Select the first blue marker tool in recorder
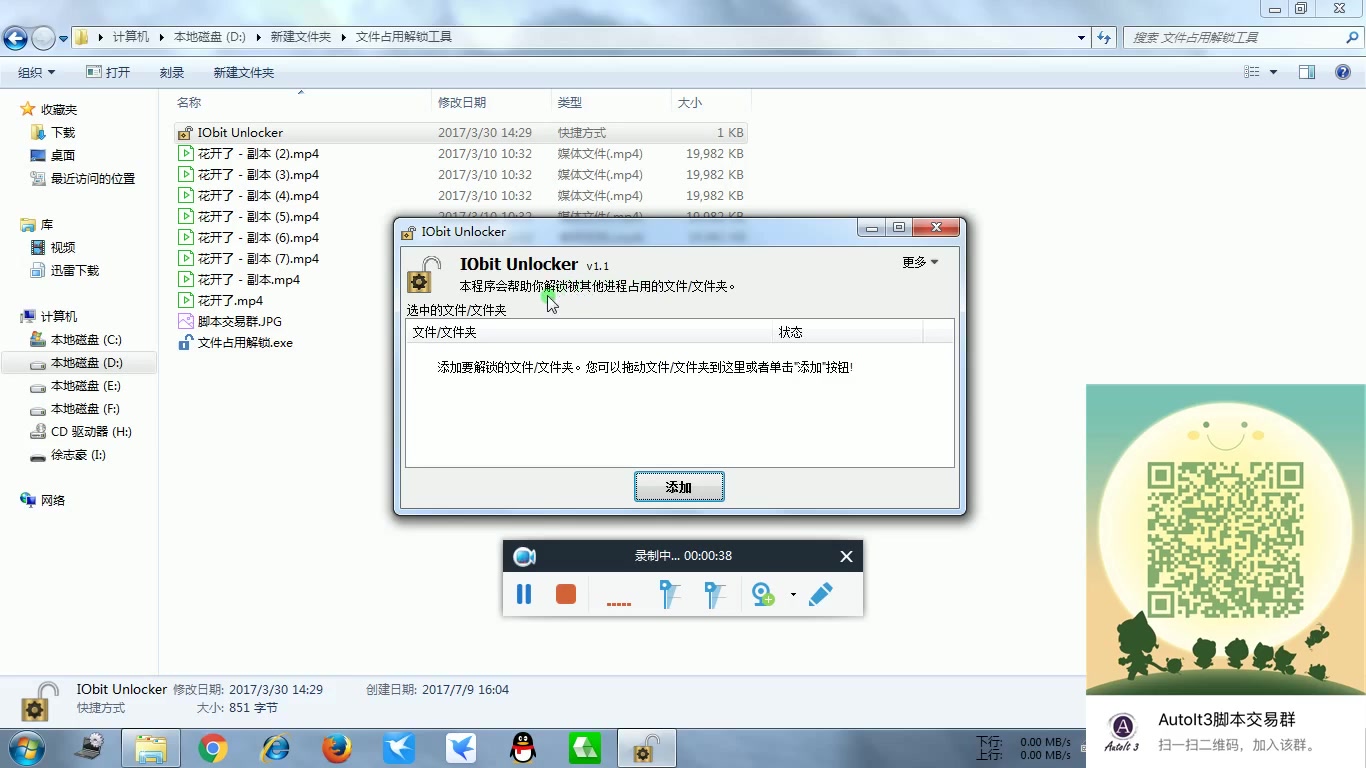The height and width of the screenshot is (768, 1366). point(670,595)
